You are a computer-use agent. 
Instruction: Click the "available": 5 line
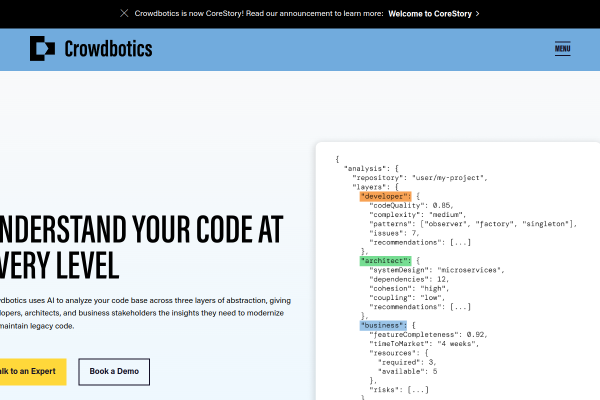coord(407,371)
